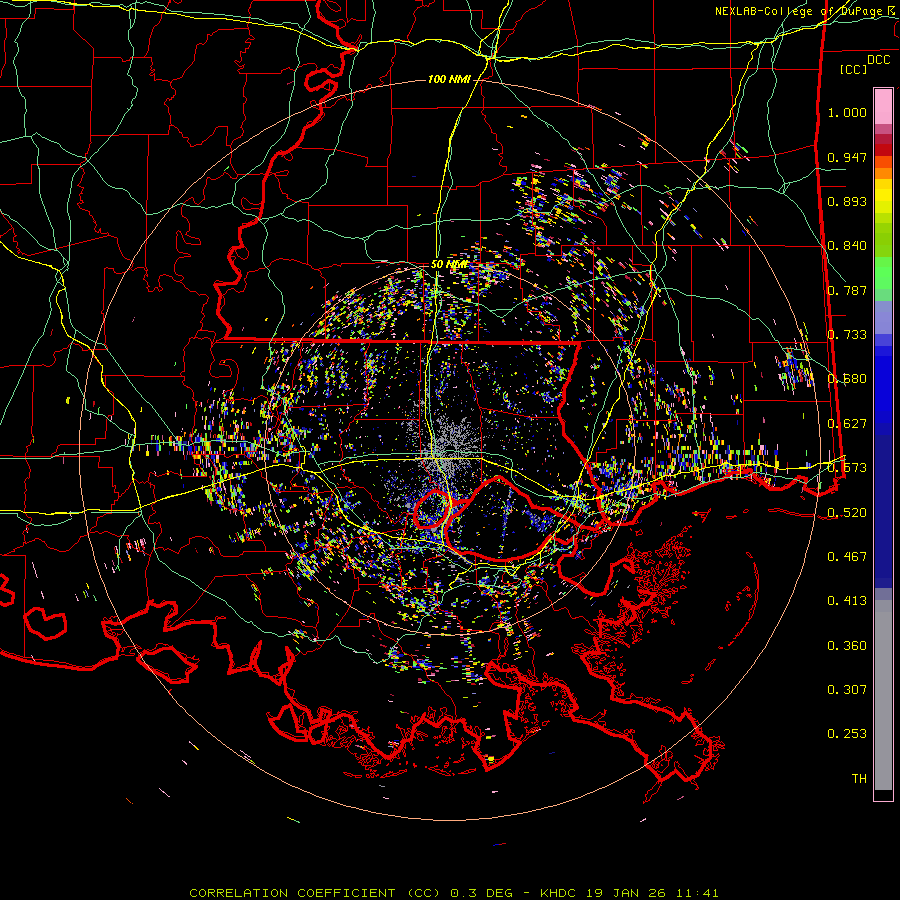Click the KHDC station identifier in the caption

[559, 893]
